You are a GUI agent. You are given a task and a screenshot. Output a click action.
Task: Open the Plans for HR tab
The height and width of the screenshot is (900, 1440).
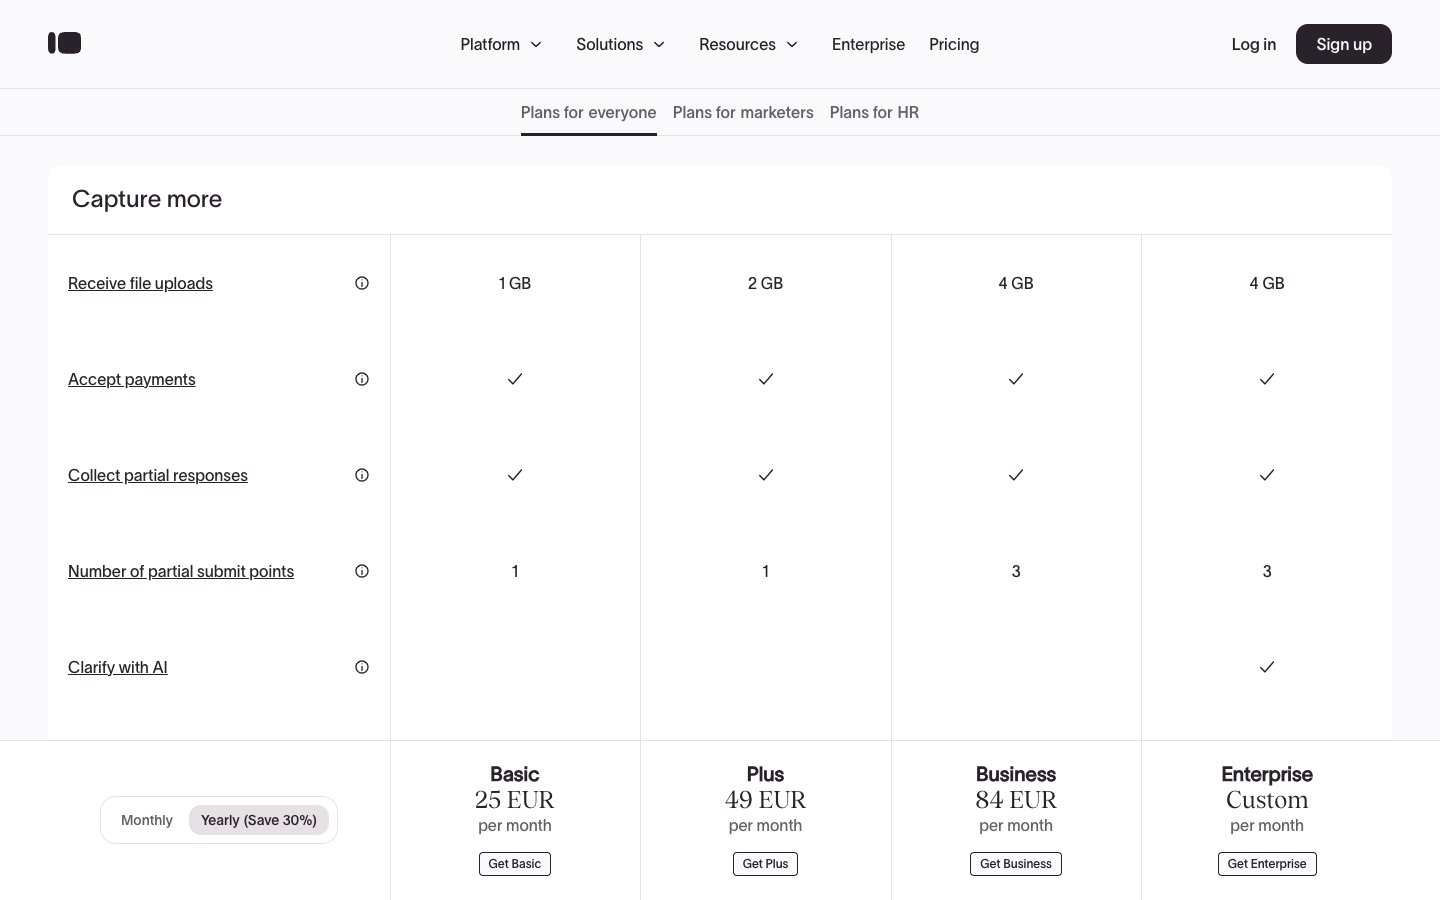pyautogui.click(x=874, y=112)
